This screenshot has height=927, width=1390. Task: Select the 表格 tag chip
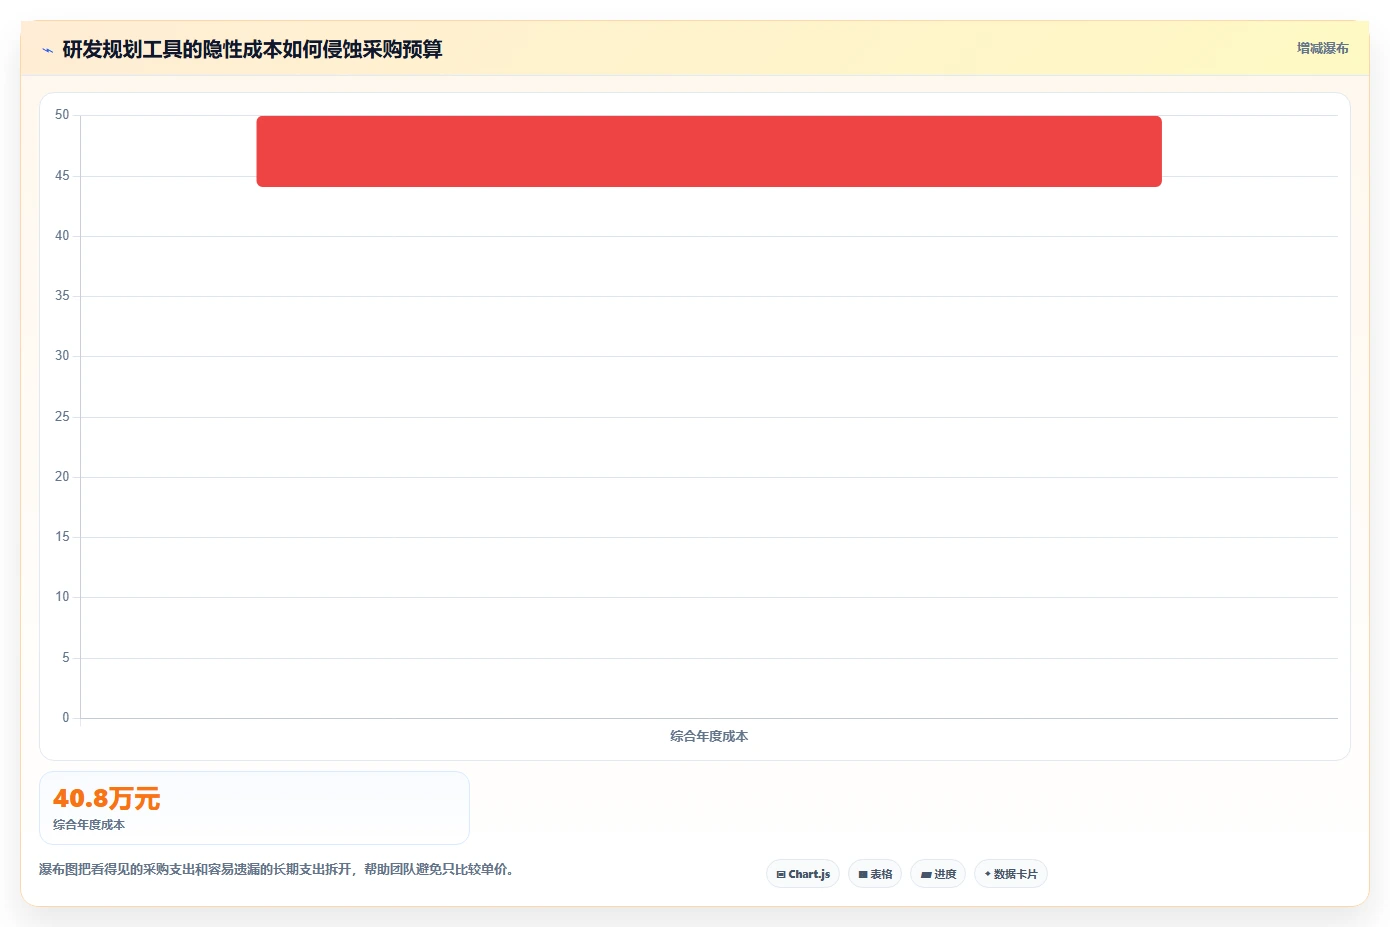[875, 874]
